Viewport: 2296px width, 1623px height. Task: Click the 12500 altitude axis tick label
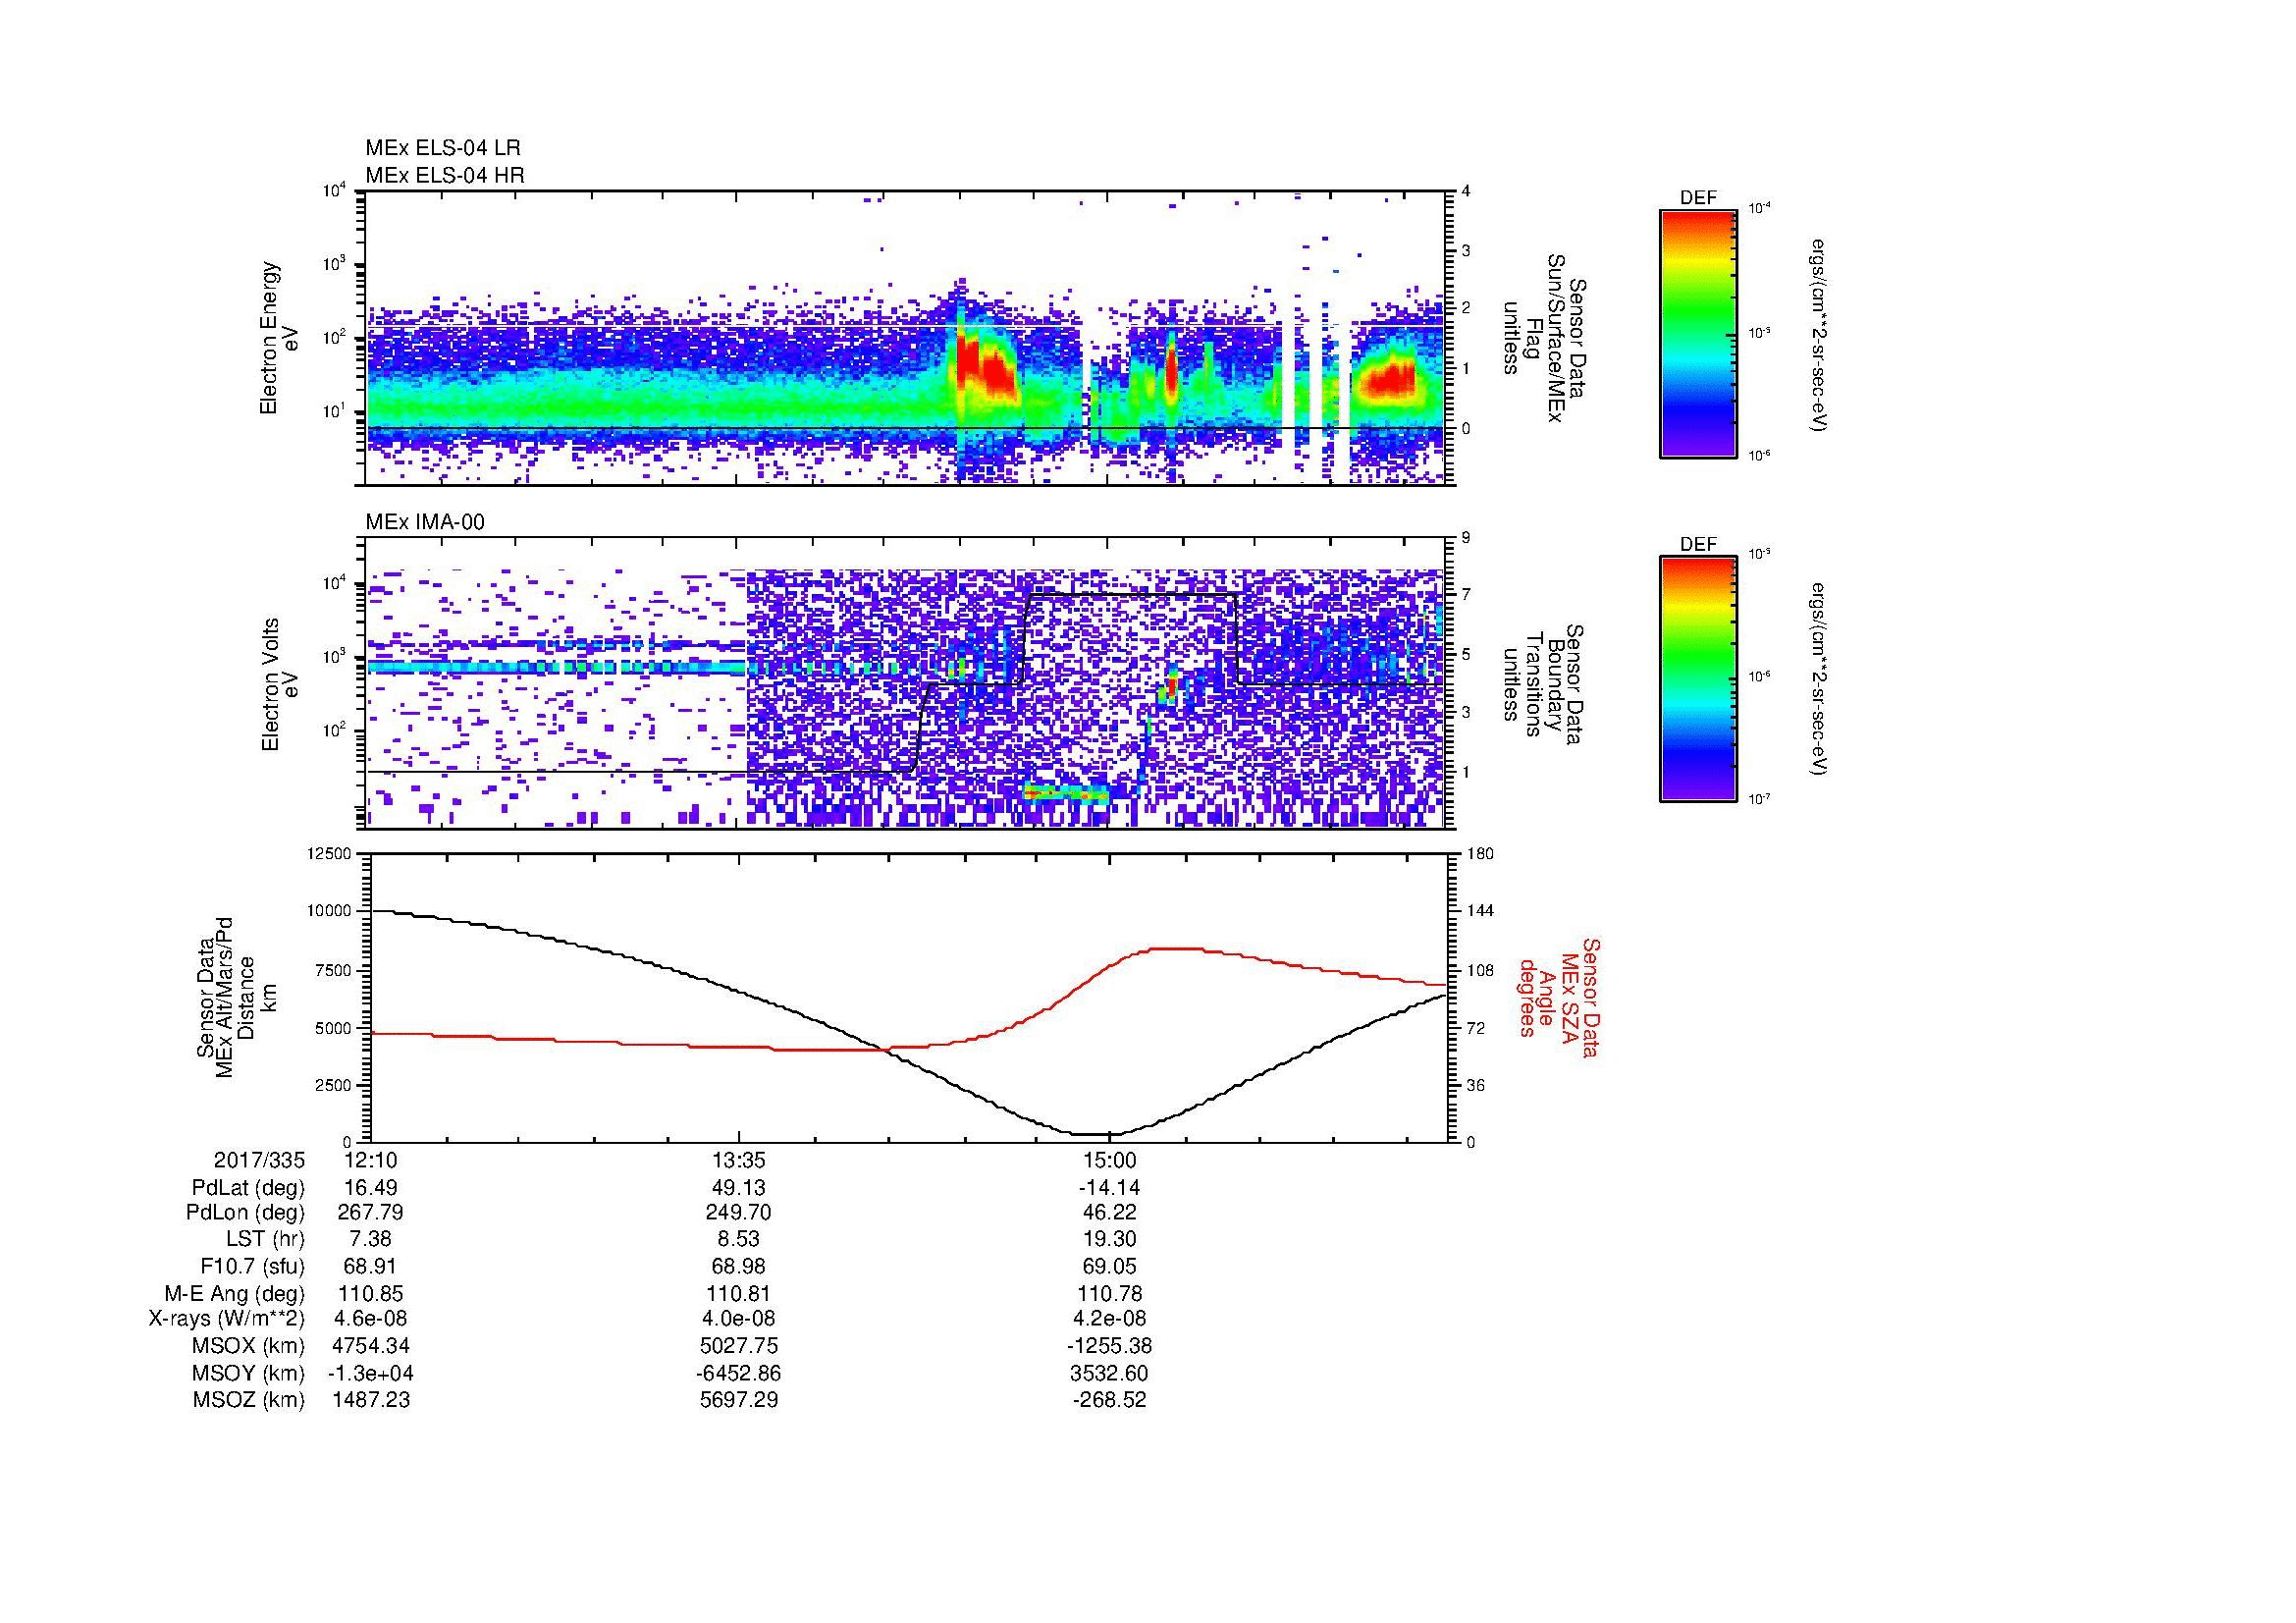pos(330,853)
